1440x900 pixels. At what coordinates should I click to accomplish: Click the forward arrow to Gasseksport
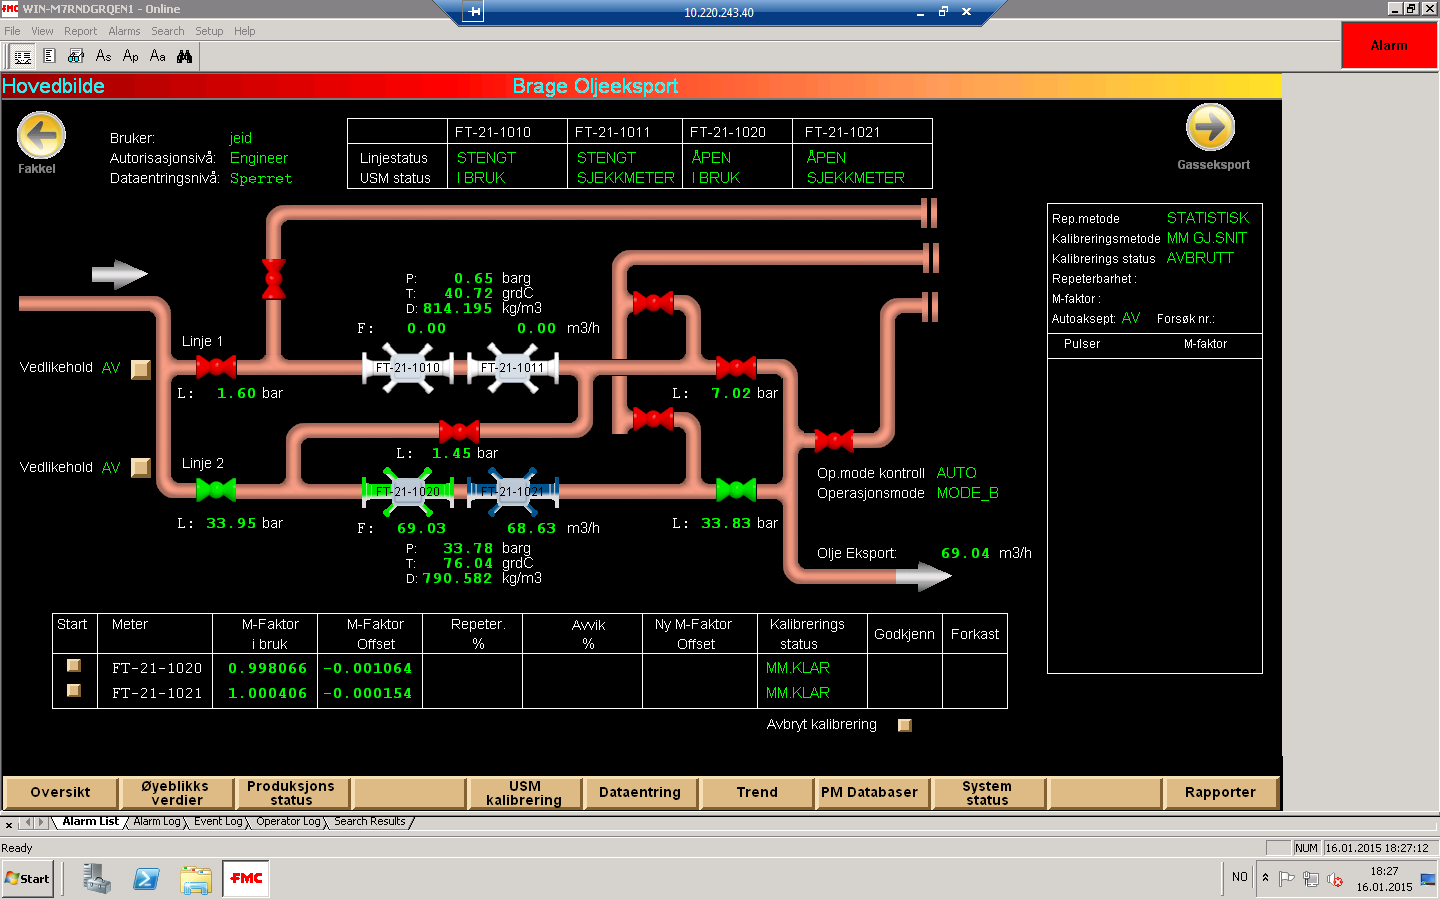point(1210,127)
